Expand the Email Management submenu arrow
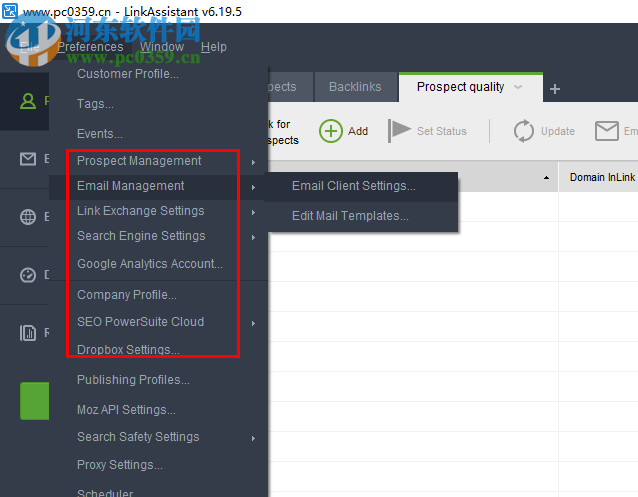Screen dimensions: 638x497 [x=253, y=187]
